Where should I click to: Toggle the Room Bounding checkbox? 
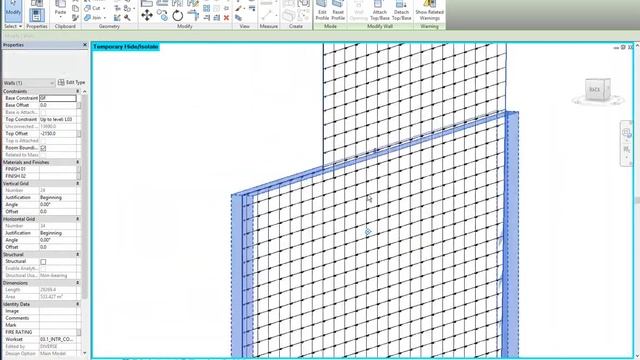click(43, 148)
